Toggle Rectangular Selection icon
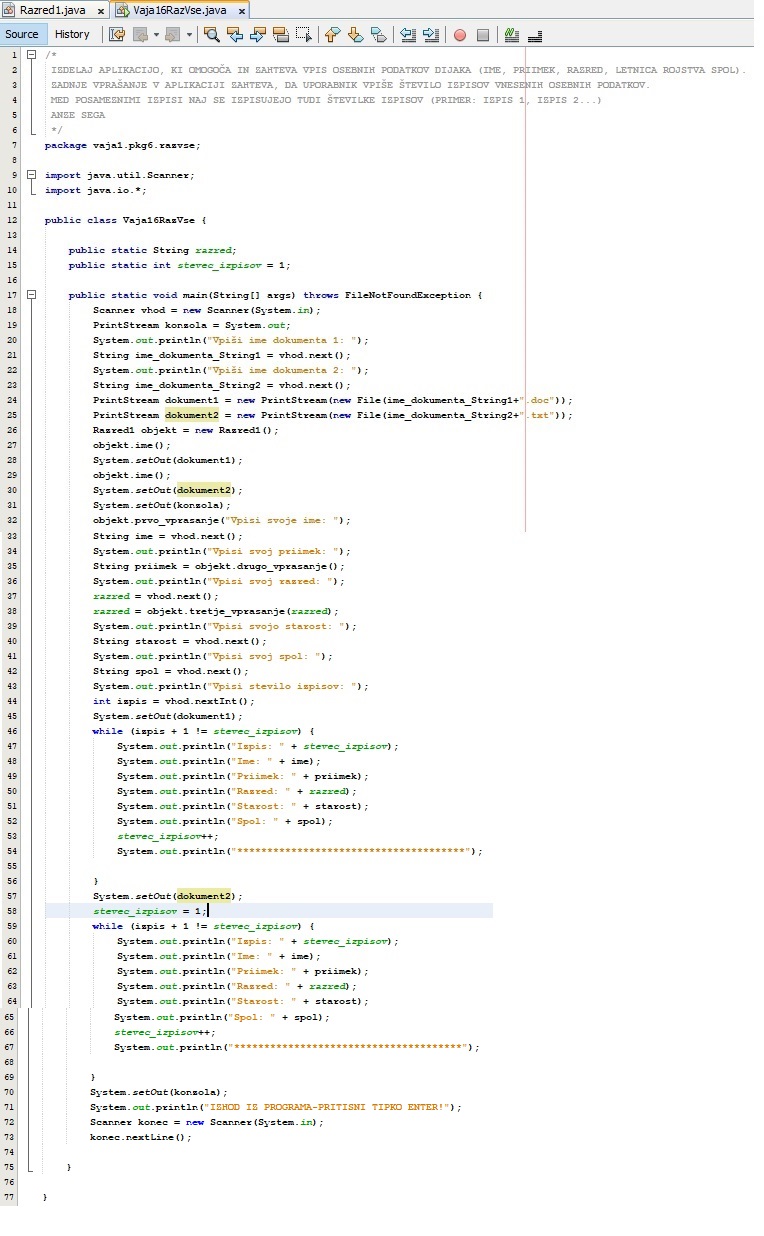The width and height of the screenshot is (764, 1236). click(x=304, y=34)
